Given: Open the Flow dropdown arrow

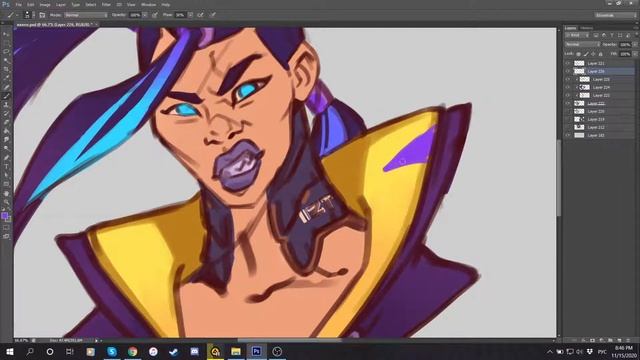Looking at the screenshot, I should pos(190,15).
